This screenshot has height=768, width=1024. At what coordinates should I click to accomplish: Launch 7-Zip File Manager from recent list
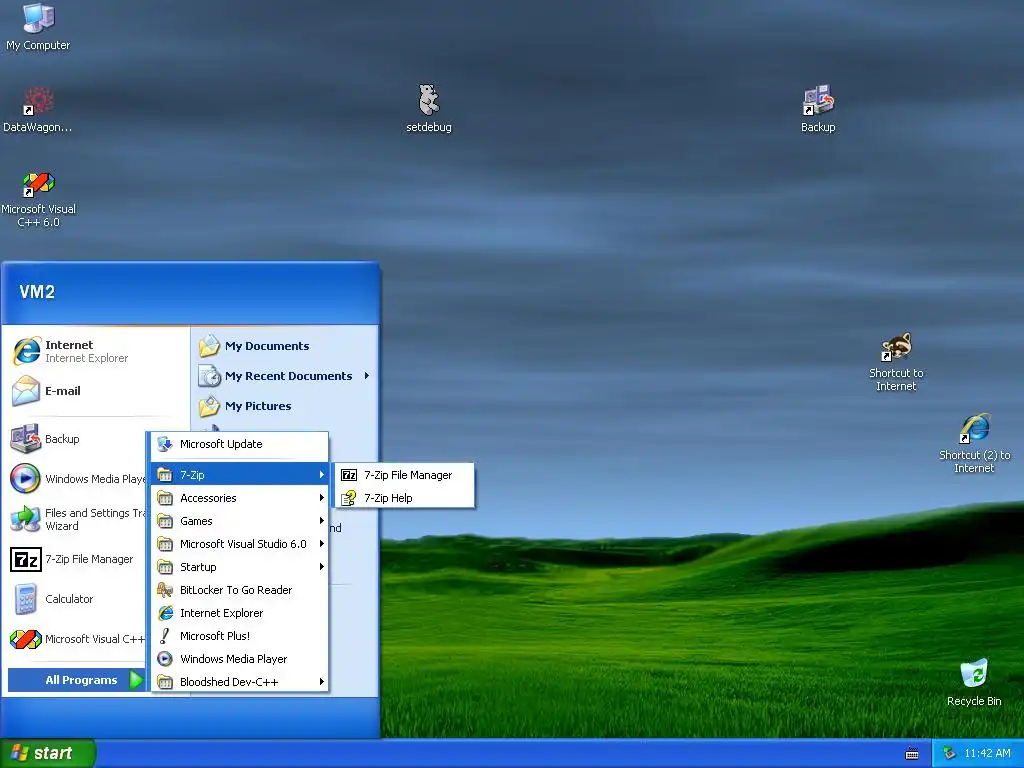[77, 559]
